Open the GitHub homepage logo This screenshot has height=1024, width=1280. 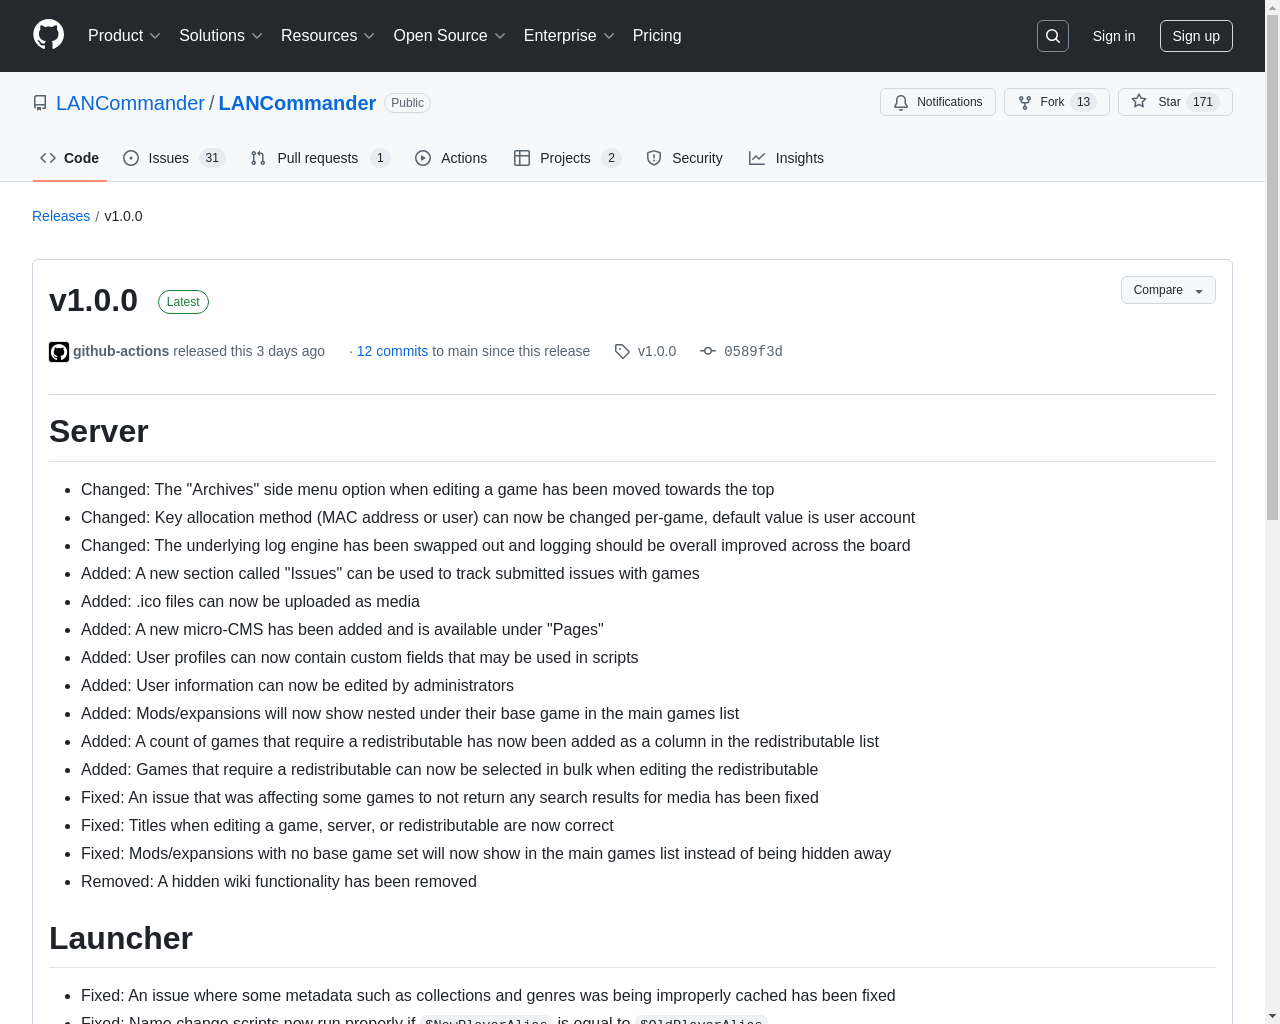pyautogui.click(x=48, y=35)
